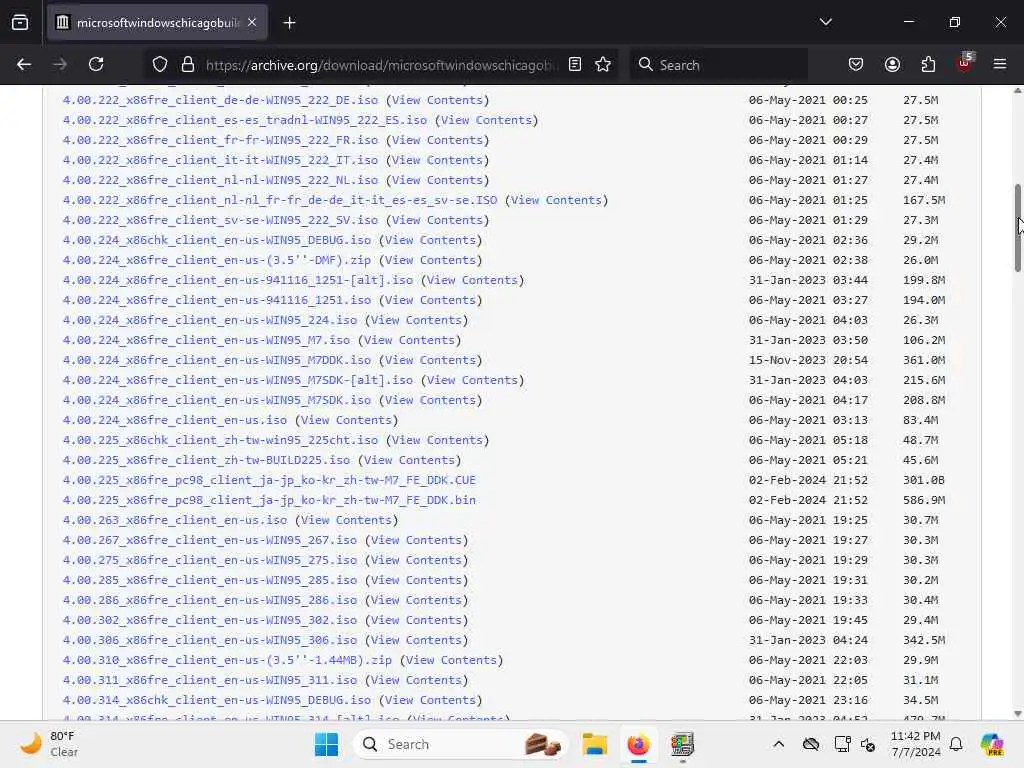Download 4.00.222 WIN95_222_FR.iso file
The image size is (1024, 768).
pyautogui.click(x=220, y=140)
